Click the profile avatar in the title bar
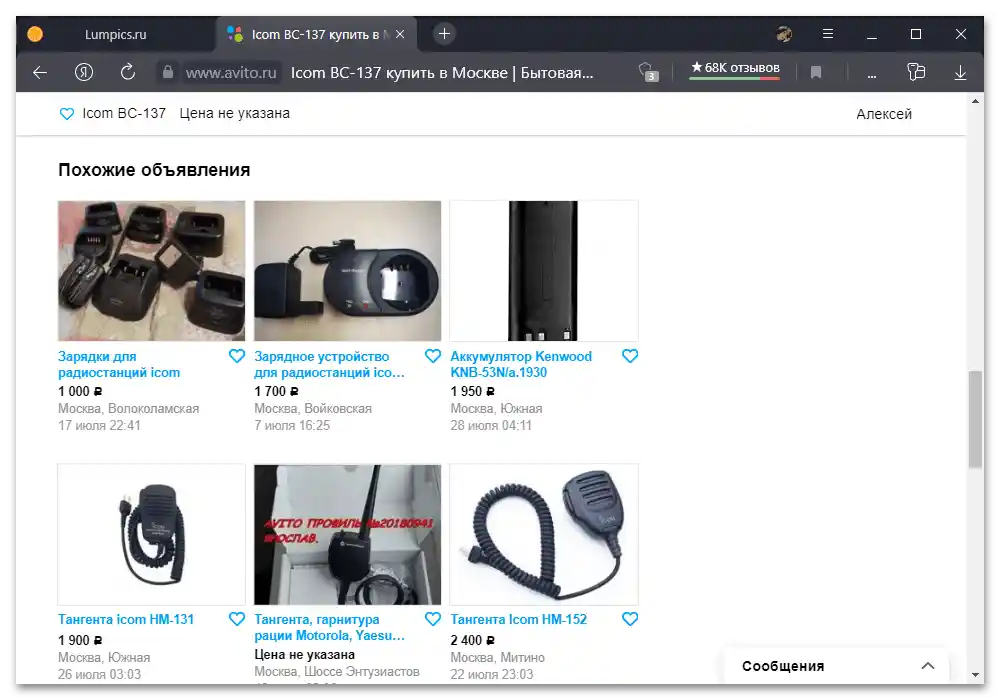The image size is (1000, 700). pyautogui.click(x=784, y=34)
